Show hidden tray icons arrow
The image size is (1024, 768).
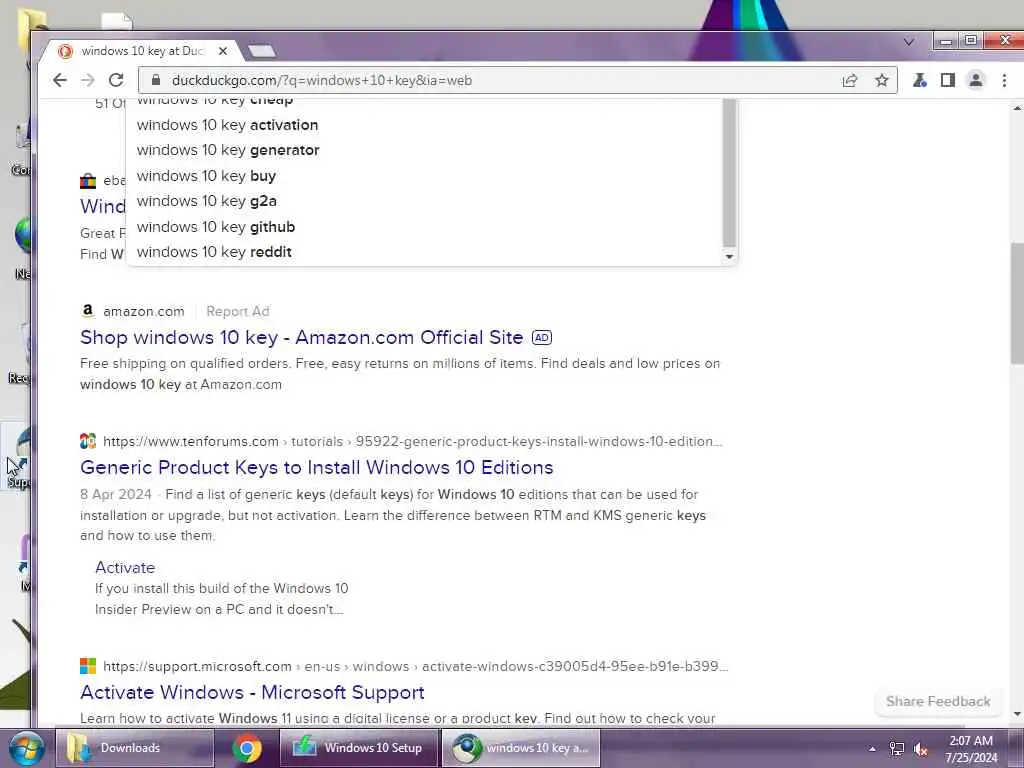tap(872, 749)
